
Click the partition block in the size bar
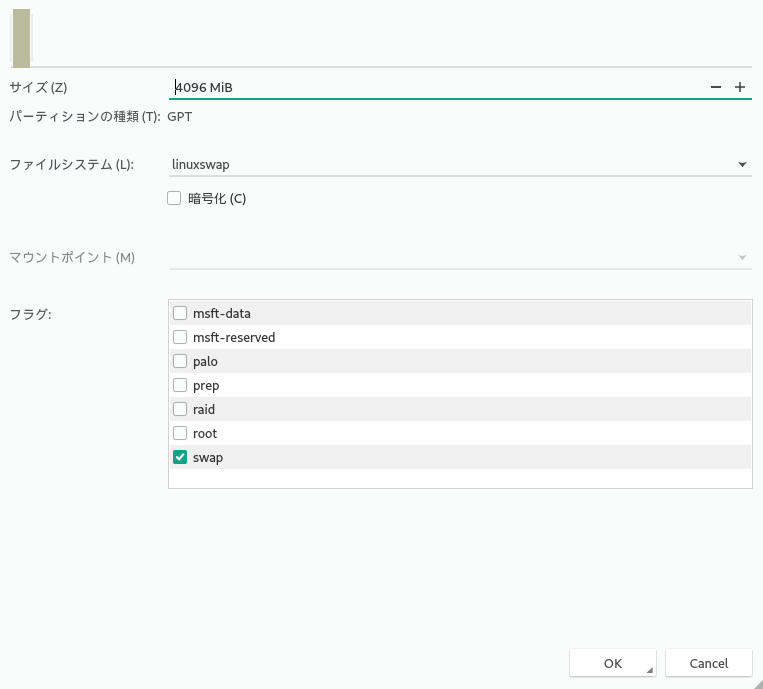21,37
